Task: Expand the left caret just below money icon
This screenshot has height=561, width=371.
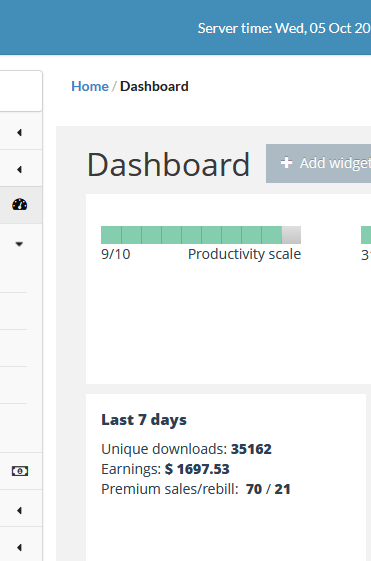Action: point(19,511)
